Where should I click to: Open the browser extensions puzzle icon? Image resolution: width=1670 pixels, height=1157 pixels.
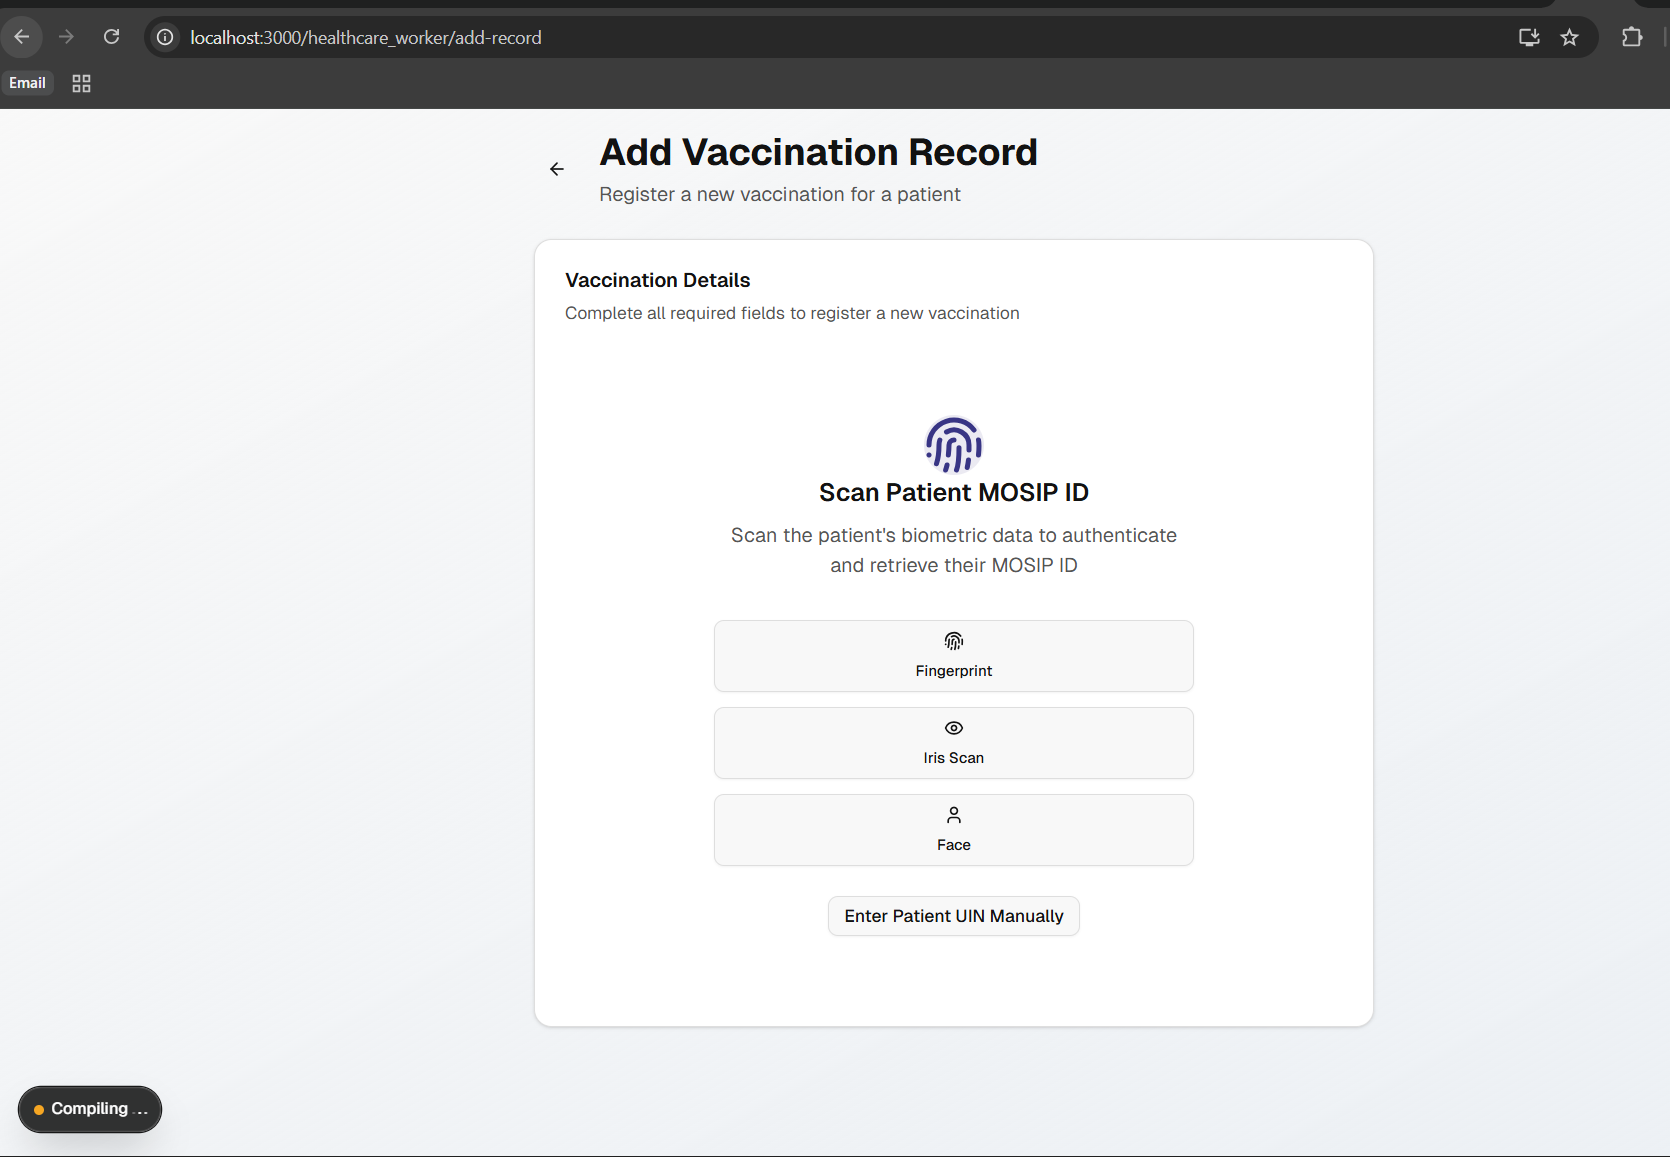tap(1632, 37)
